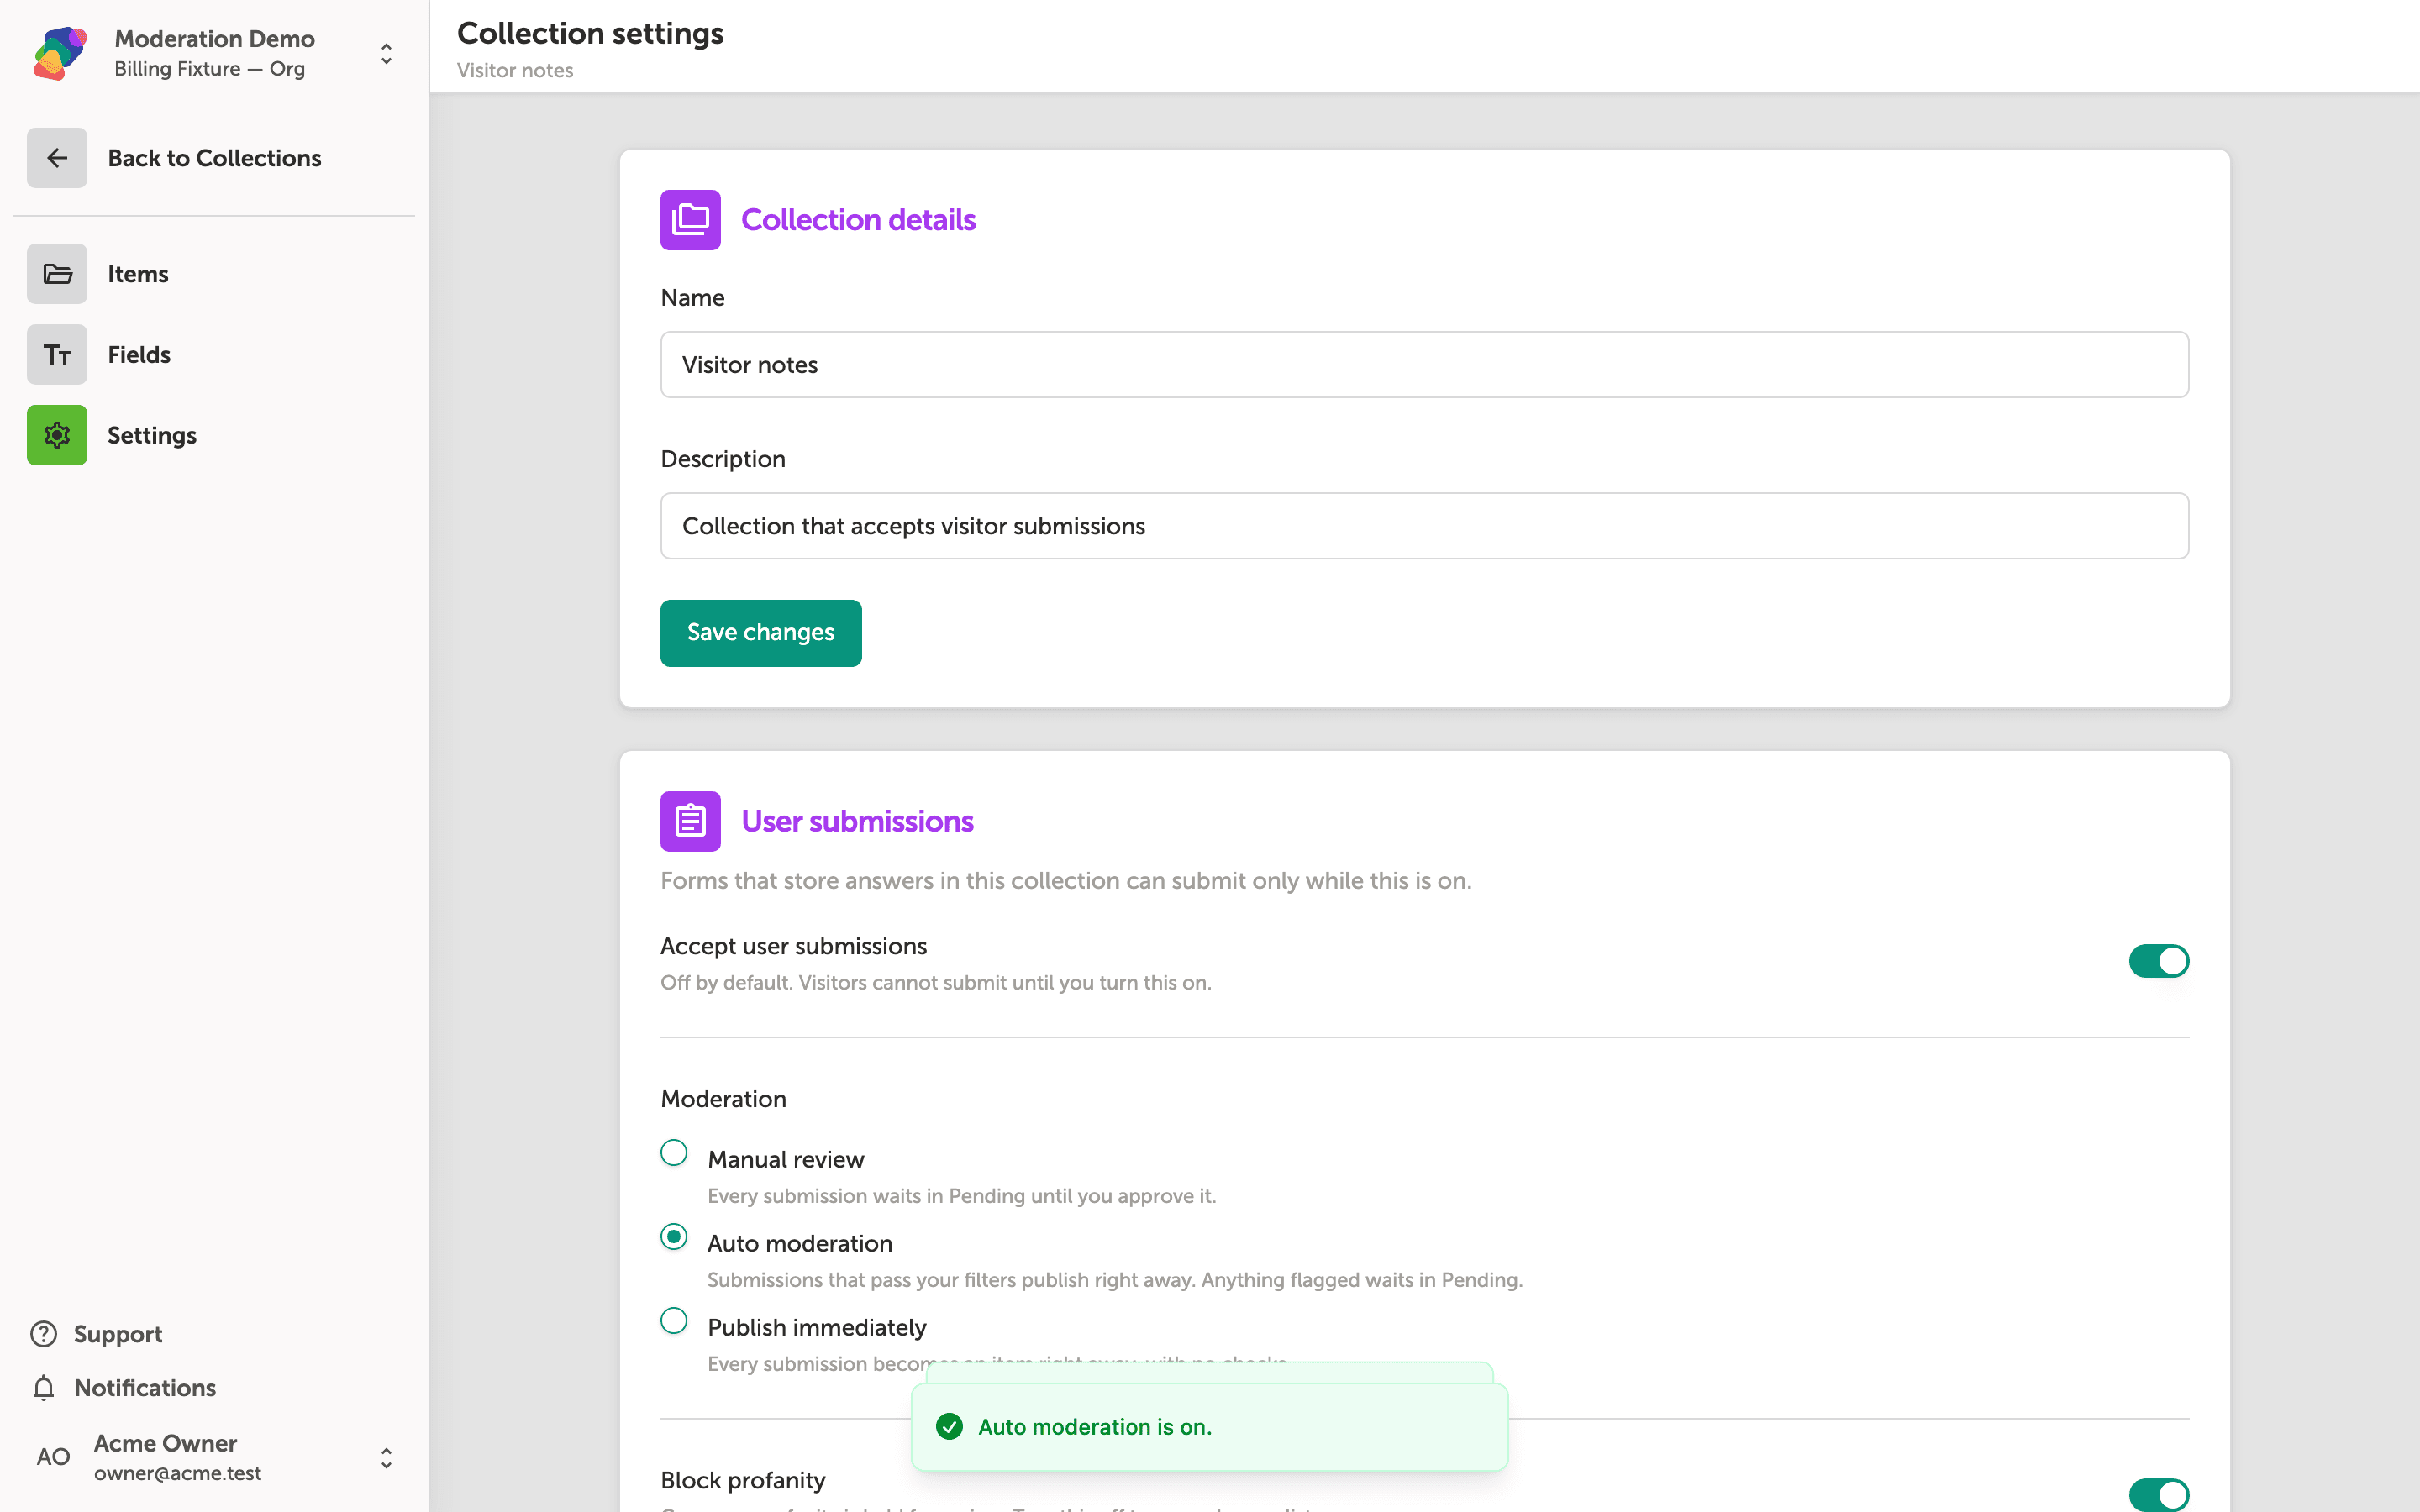The width and height of the screenshot is (2420, 1512).
Task: Click the Description input field
Action: pyautogui.click(x=1424, y=526)
